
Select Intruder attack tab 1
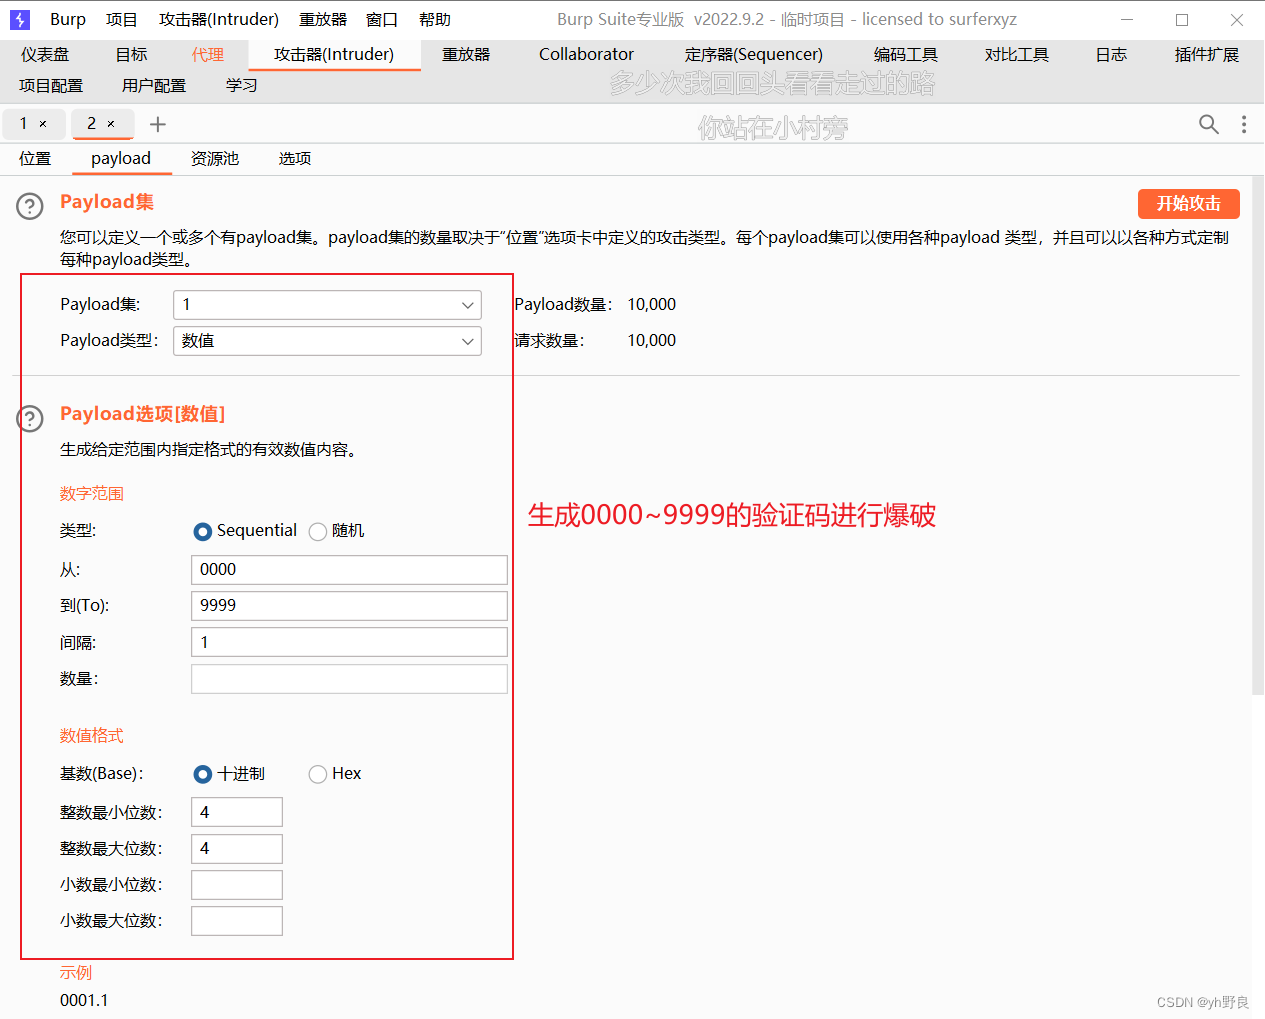click(x=24, y=124)
